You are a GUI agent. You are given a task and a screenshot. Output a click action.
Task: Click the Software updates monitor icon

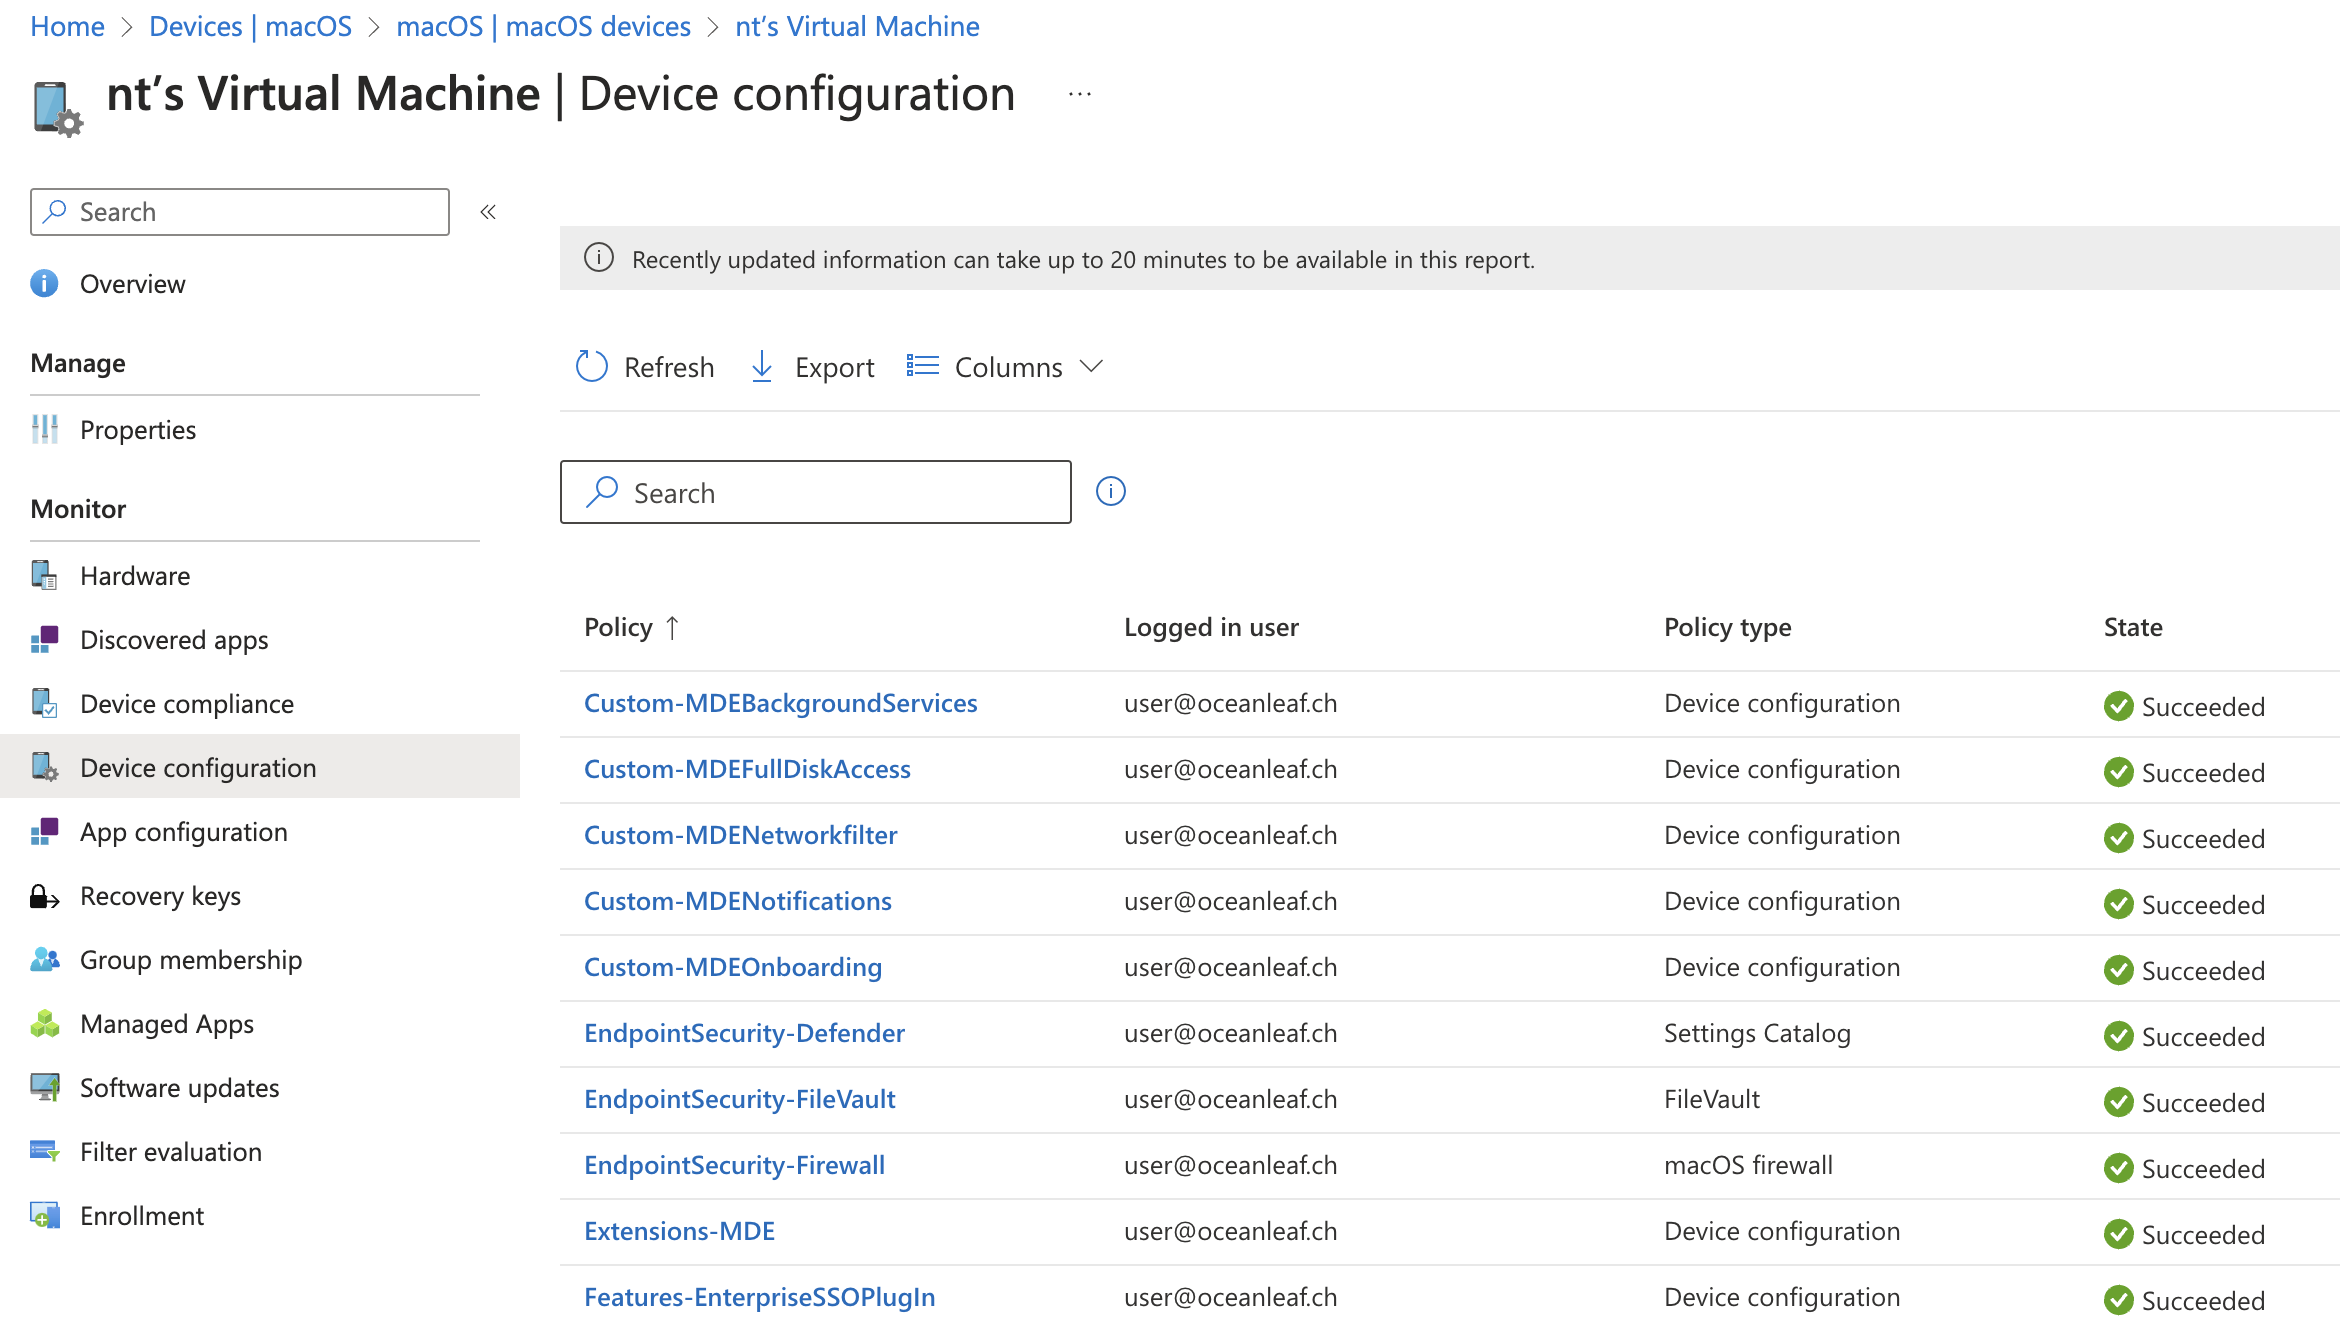[x=44, y=1088]
